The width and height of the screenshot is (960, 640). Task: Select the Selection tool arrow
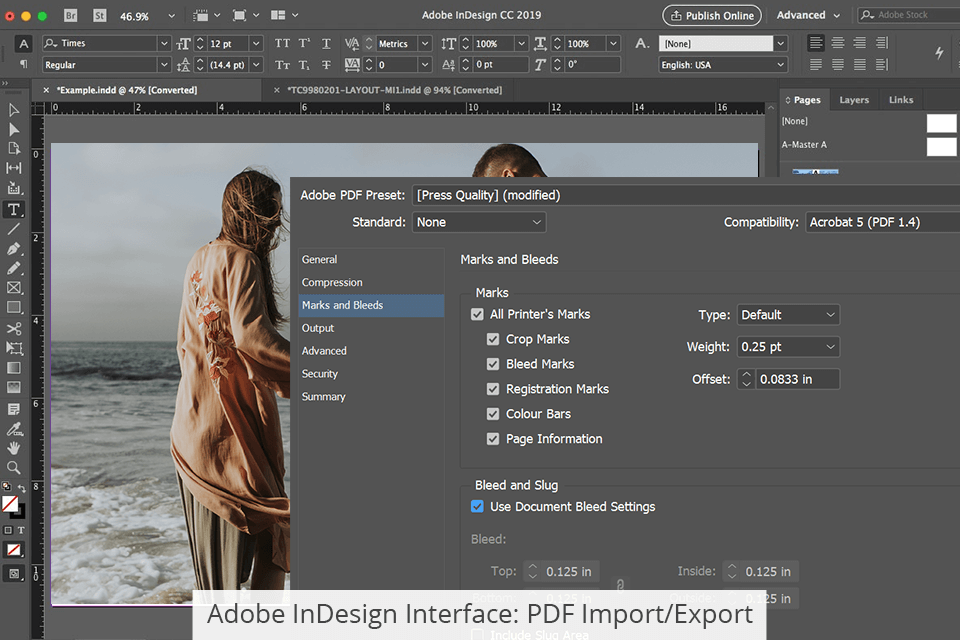13,110
